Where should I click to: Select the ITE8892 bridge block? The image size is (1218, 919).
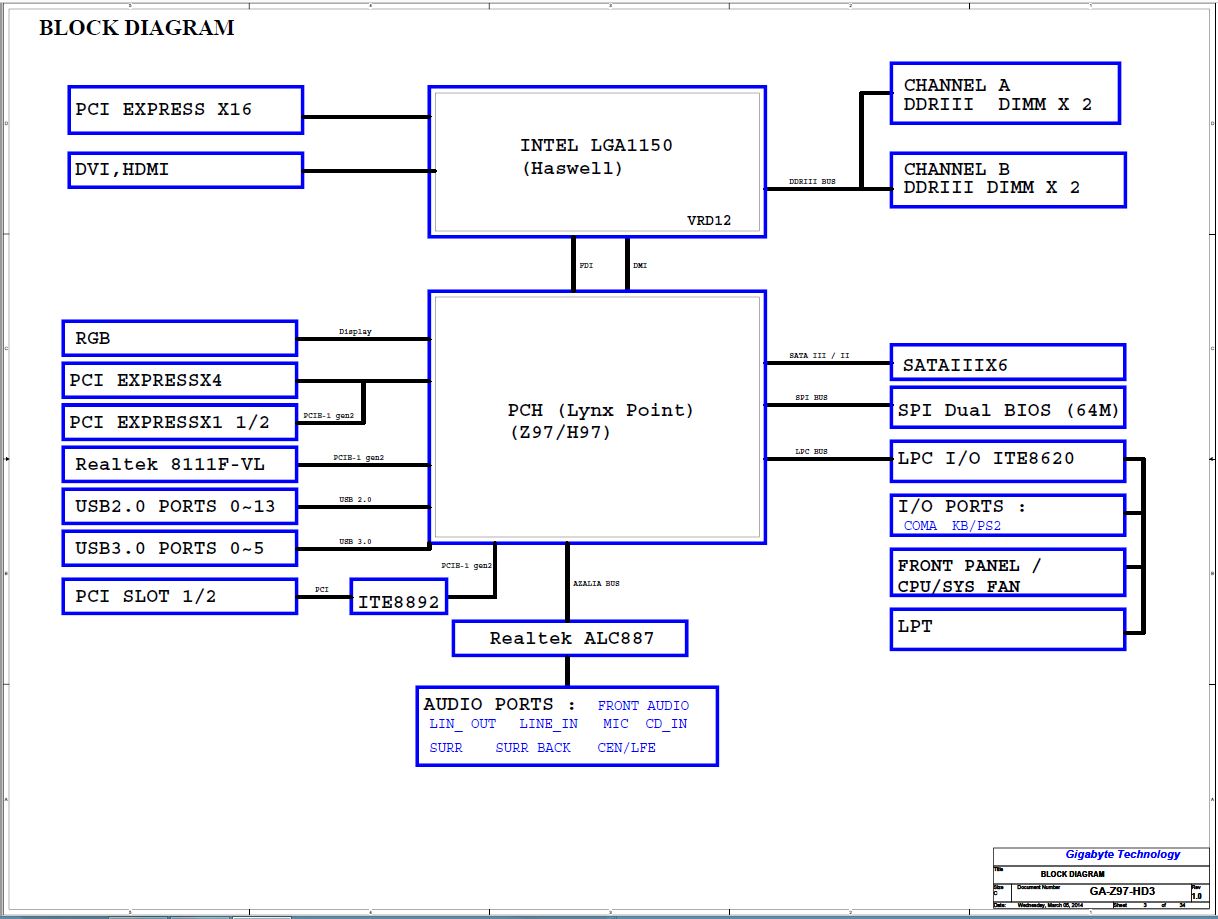tap(398, 596)
